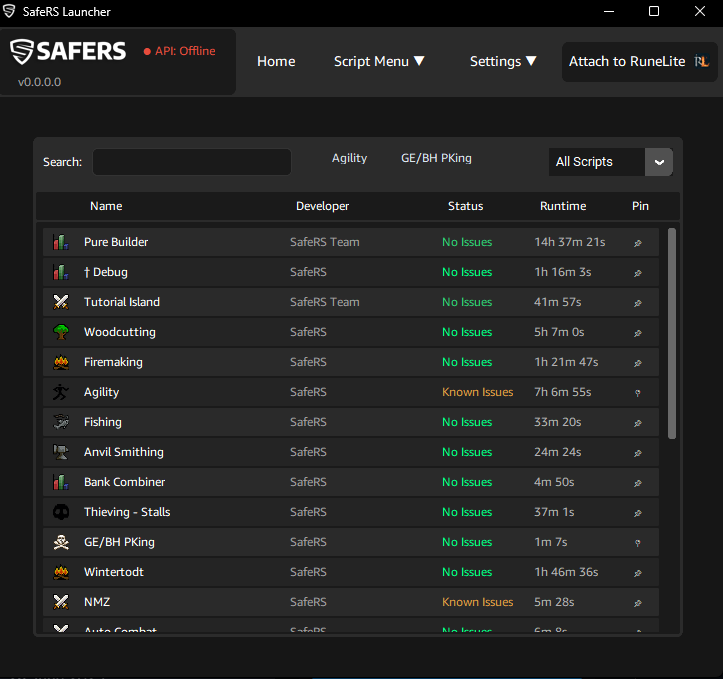Open the All Scripts filter dropdown
723x679 pixels.
610,162
